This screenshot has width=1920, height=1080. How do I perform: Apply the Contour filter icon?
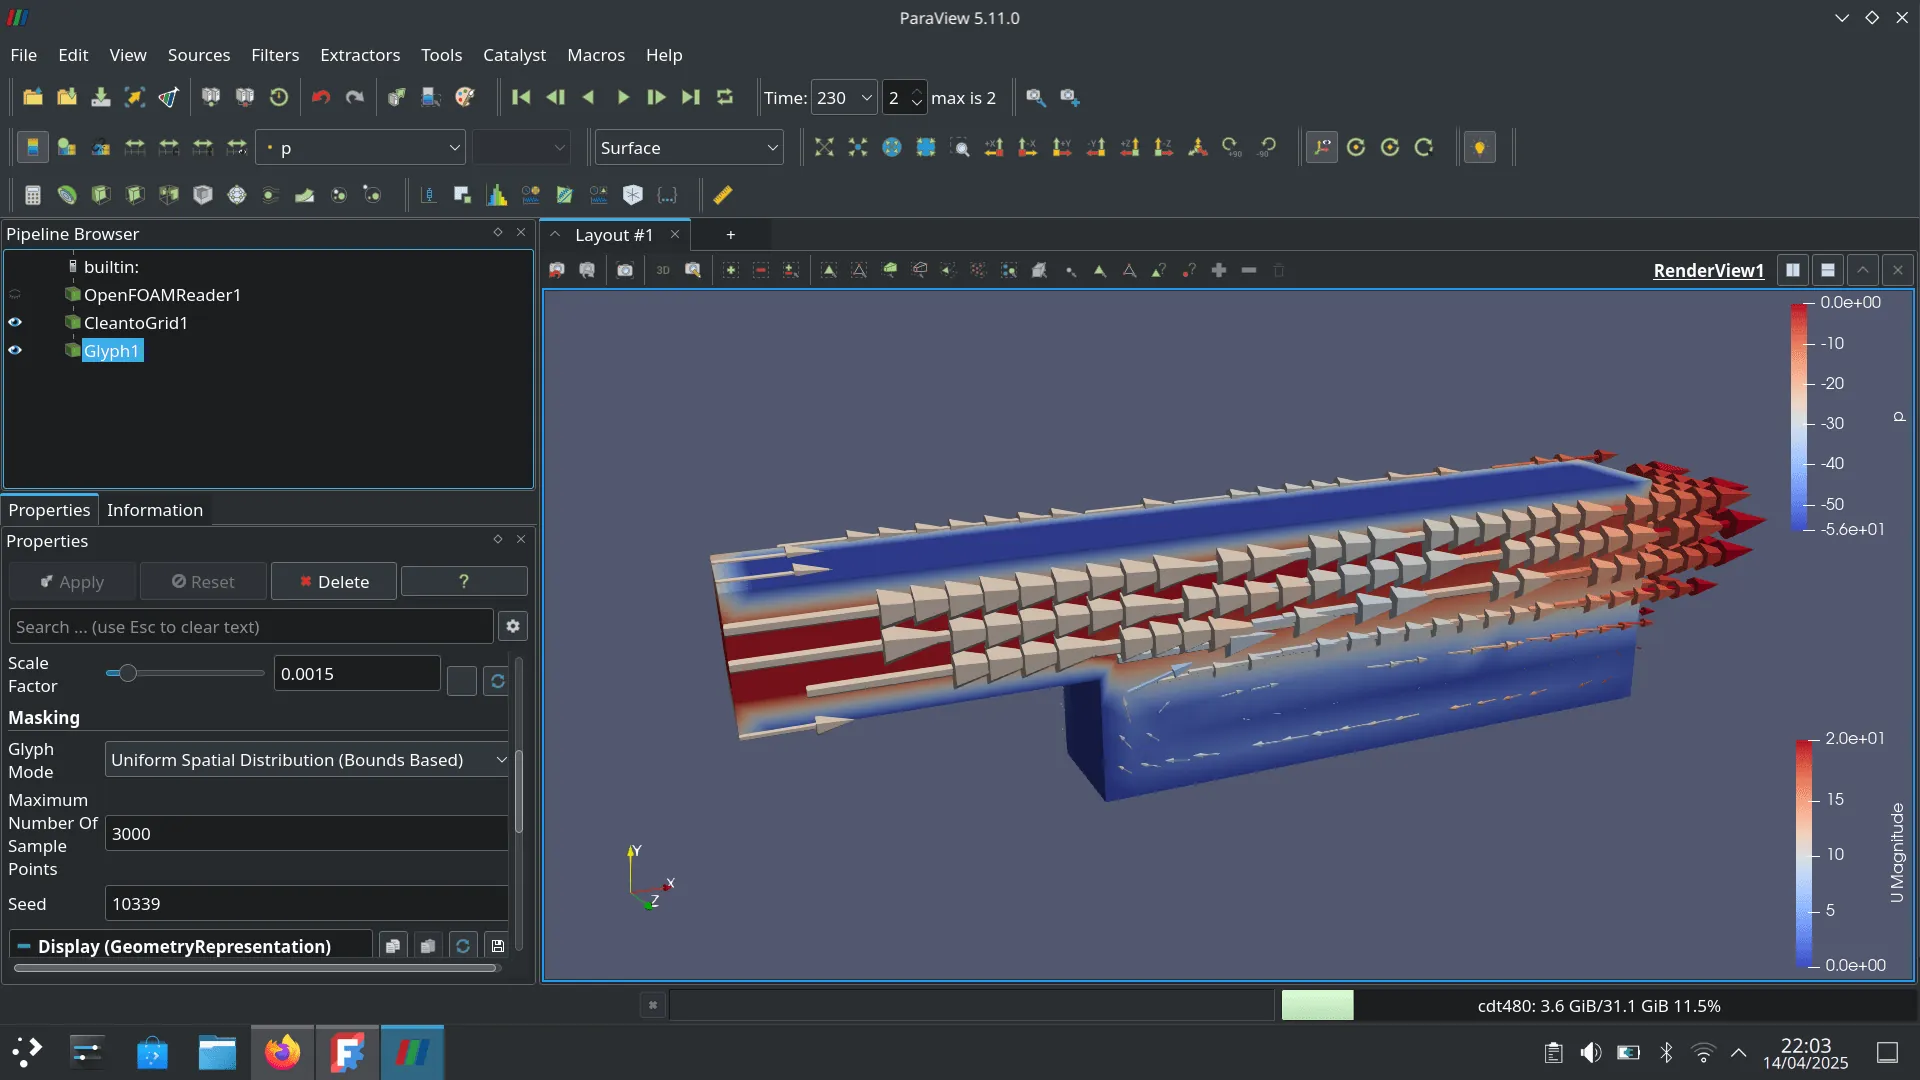(x=67, y=195)
